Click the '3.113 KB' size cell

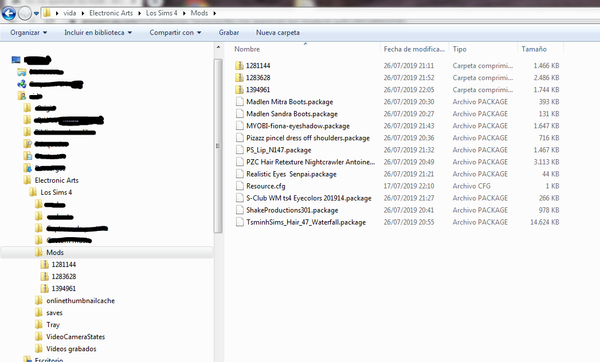coord(546,162)
